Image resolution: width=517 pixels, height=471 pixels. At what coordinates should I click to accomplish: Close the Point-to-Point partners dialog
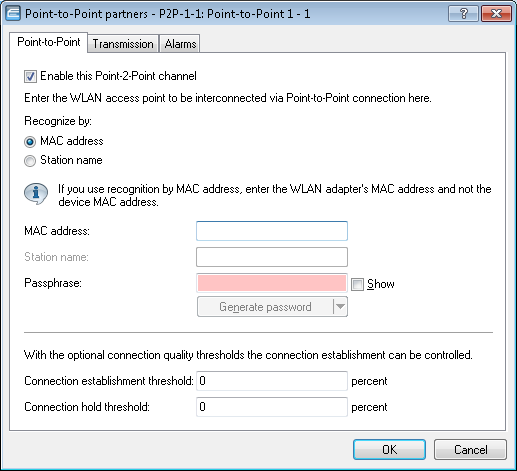pyautogui.click(x=496, y=14)
